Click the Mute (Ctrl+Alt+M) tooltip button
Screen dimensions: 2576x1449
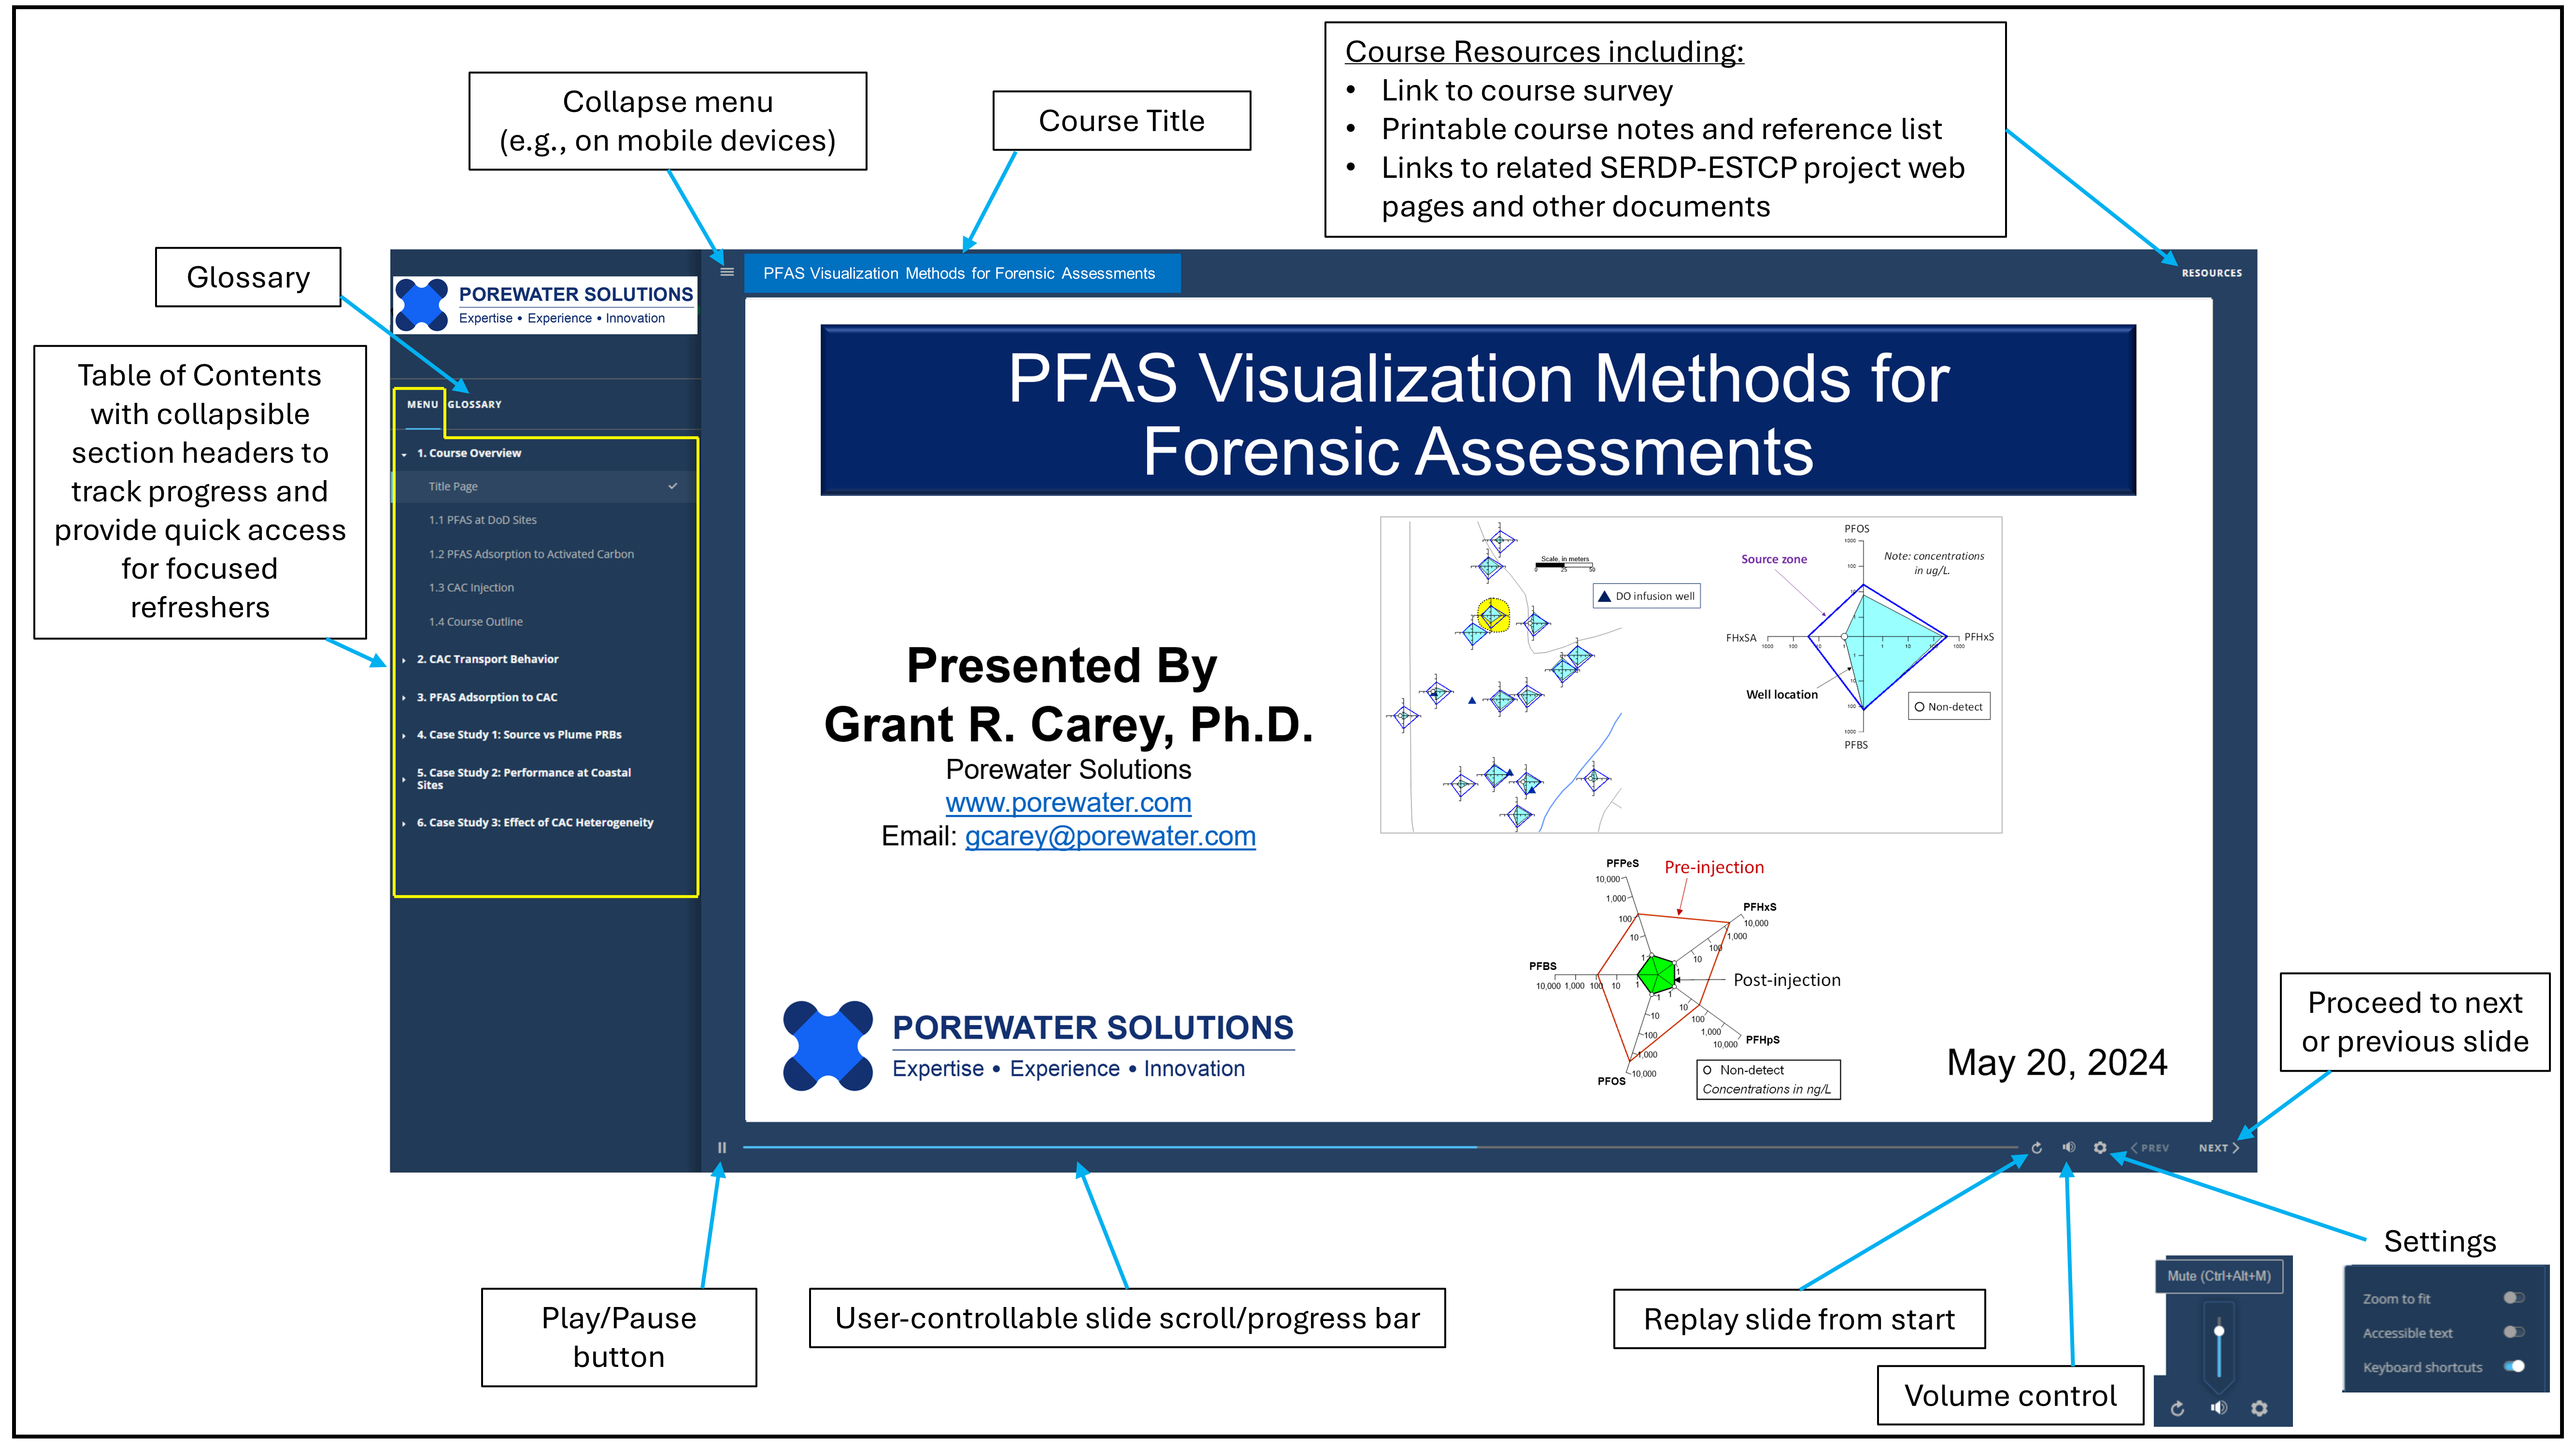(2219, 1276)
